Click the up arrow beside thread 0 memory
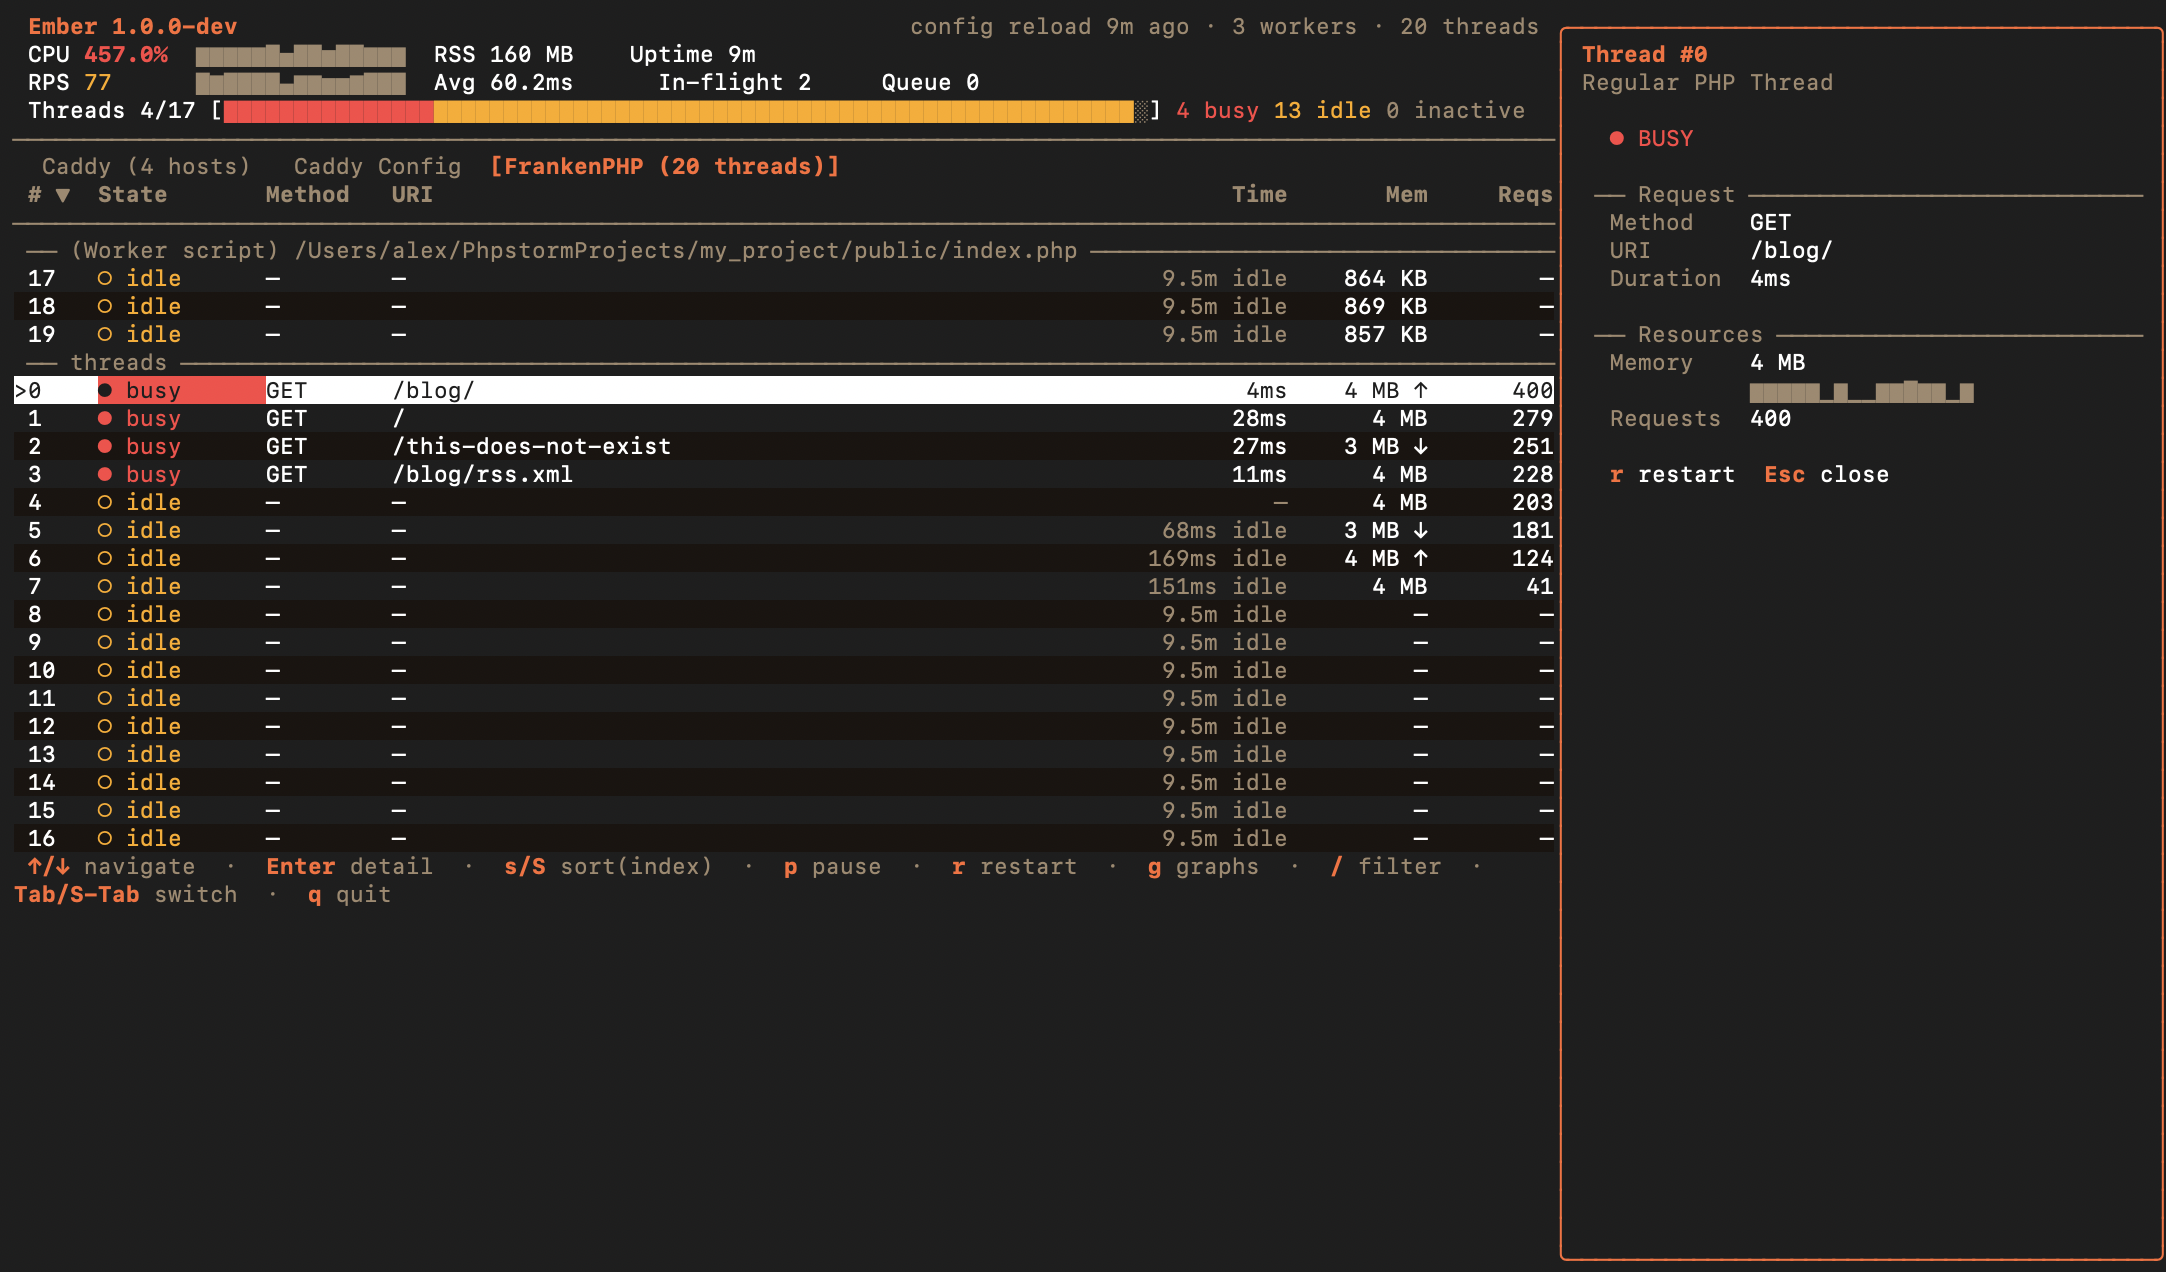Image resolution: width=2166 pixels, height=1272 pixels. click(1421, 390)
